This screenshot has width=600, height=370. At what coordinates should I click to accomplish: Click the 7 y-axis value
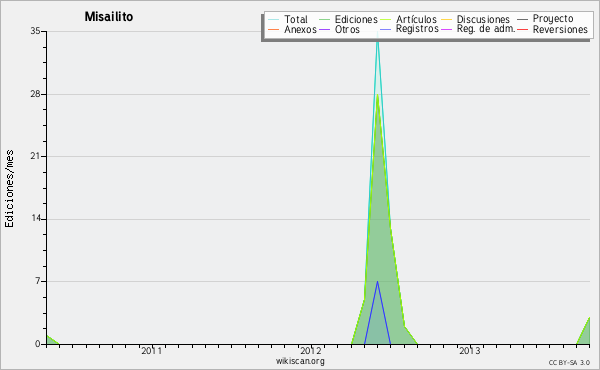38,281
